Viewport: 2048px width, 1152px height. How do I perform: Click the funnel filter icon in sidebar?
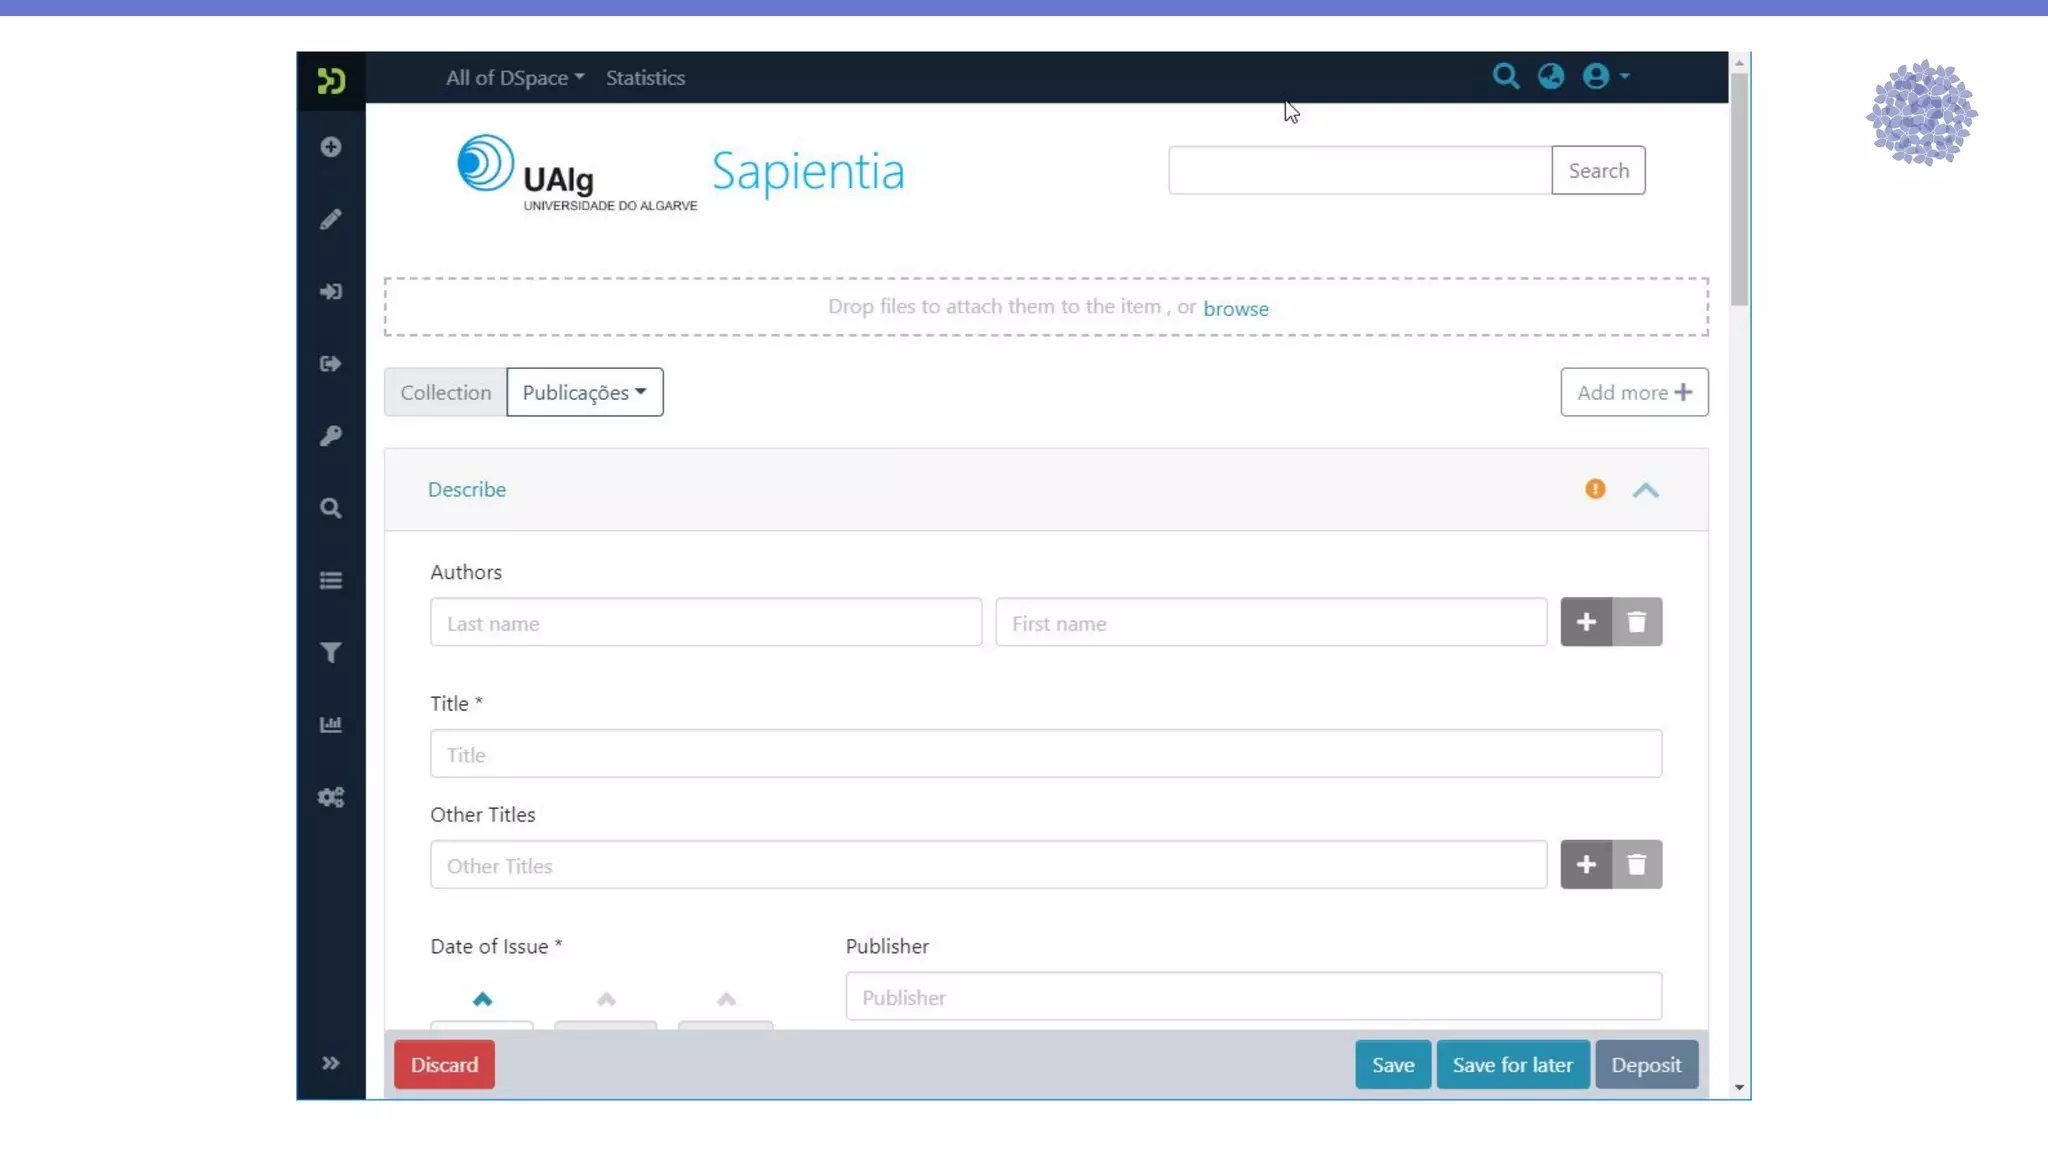(x=331, y=653)
